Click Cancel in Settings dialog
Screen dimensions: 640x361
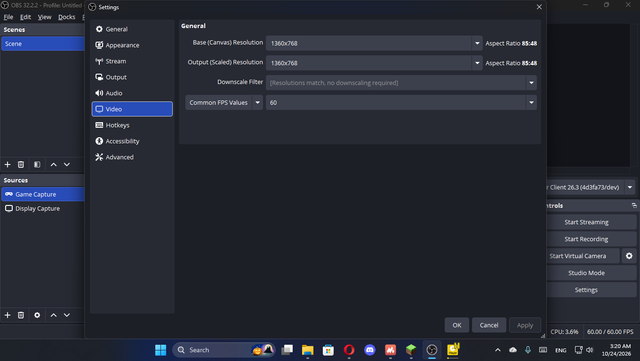pyautogui.click(x=489, y=325)
